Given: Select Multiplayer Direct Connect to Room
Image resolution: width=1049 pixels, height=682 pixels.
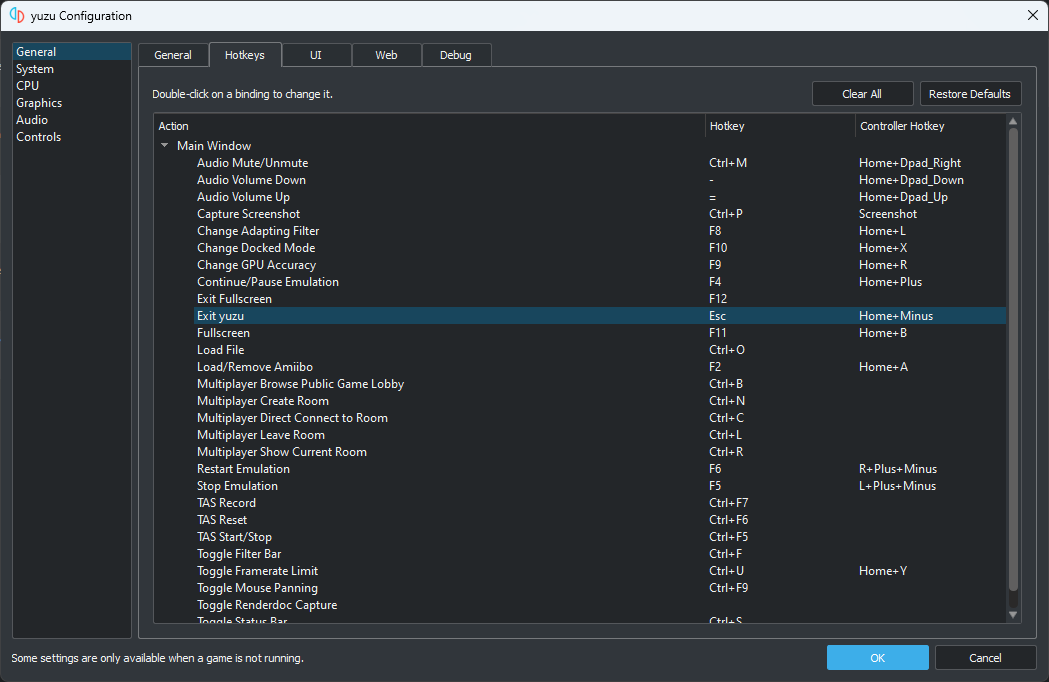Looking at the screenshot, I should [600, 418].
